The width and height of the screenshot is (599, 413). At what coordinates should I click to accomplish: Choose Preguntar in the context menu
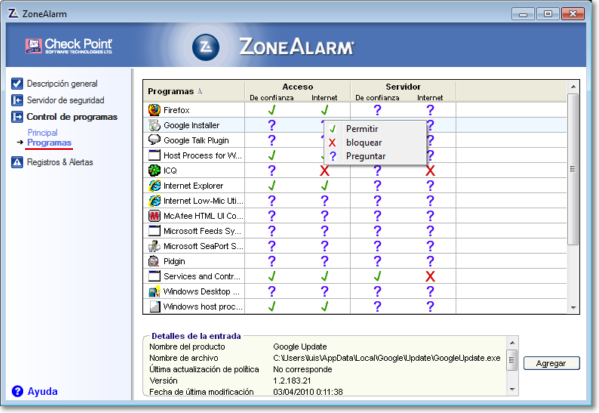(x=375, y=156)
